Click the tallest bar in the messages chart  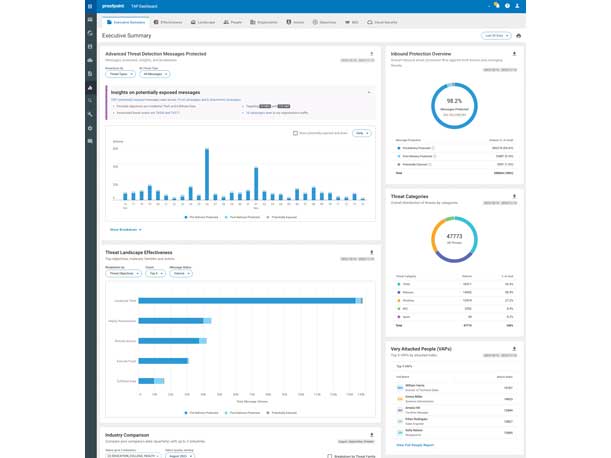point(207,174)
